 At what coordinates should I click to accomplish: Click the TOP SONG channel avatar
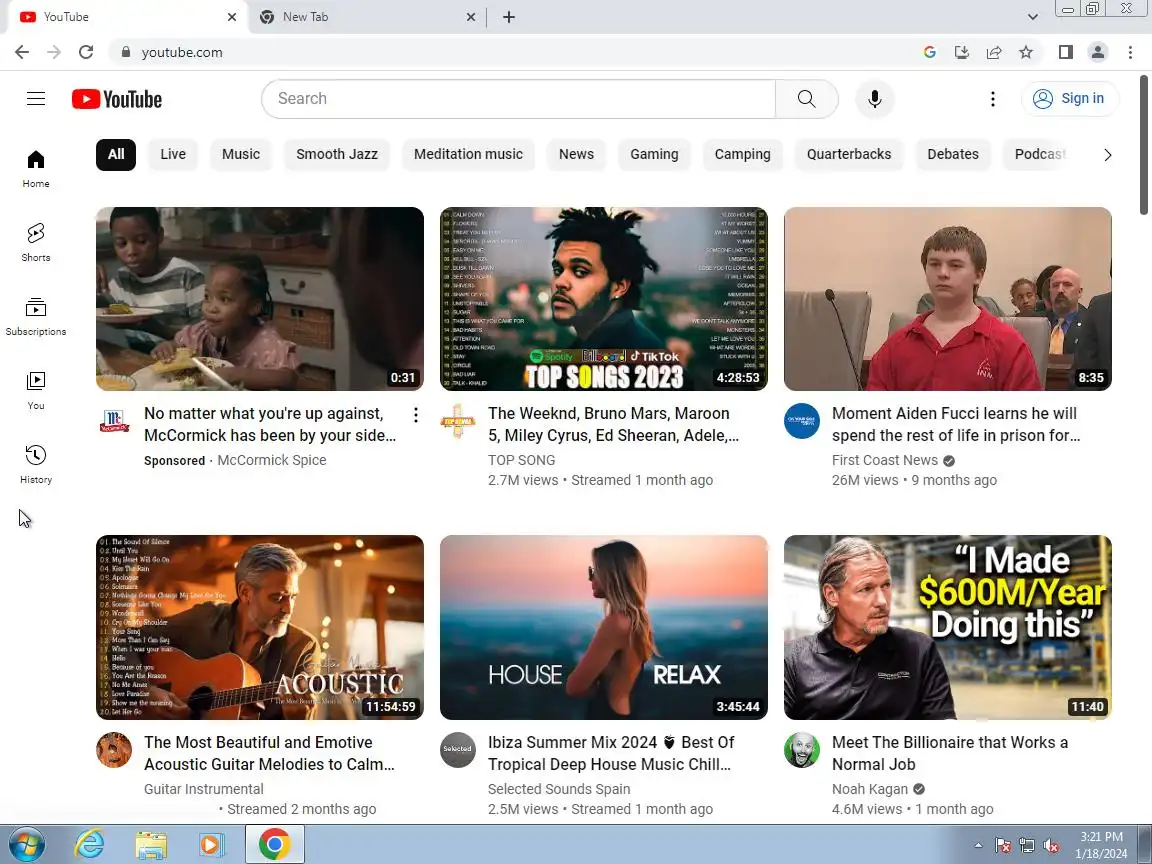458,421
